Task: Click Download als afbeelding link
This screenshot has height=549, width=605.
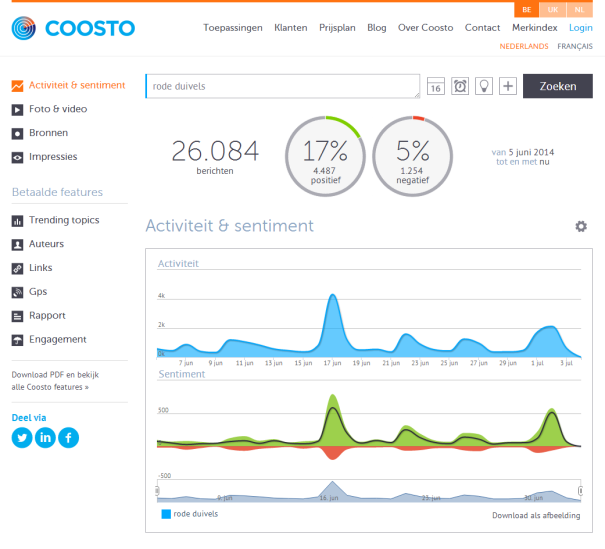Action: (536, 515)
